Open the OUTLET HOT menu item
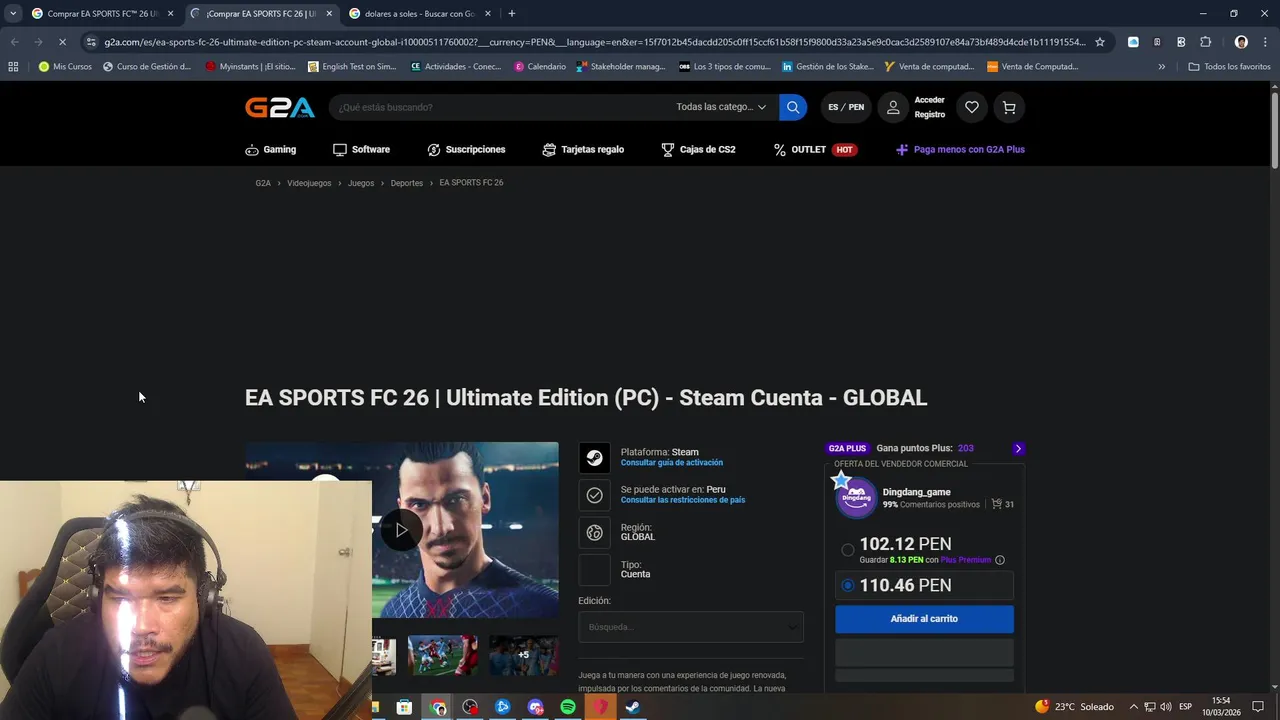Image resolution: width=1280 pixels, height=720 pixels. coord(814,150)
